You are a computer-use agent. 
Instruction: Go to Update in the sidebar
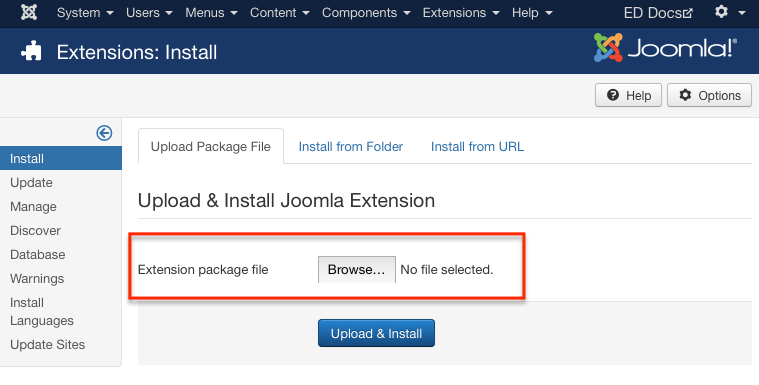[31, 183]
